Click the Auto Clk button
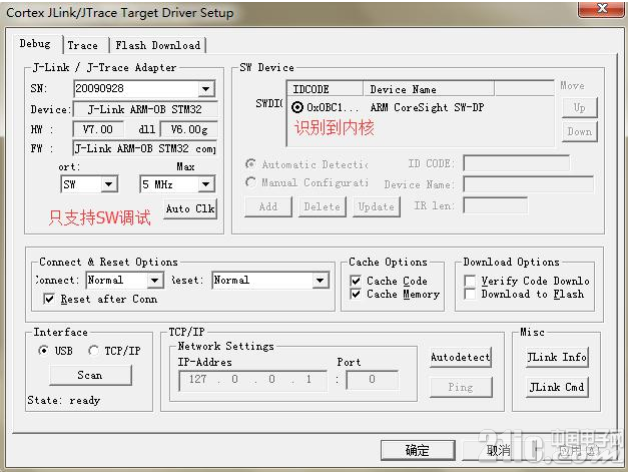The width and height of the screenshot is (632, 472). click(190, 209)
